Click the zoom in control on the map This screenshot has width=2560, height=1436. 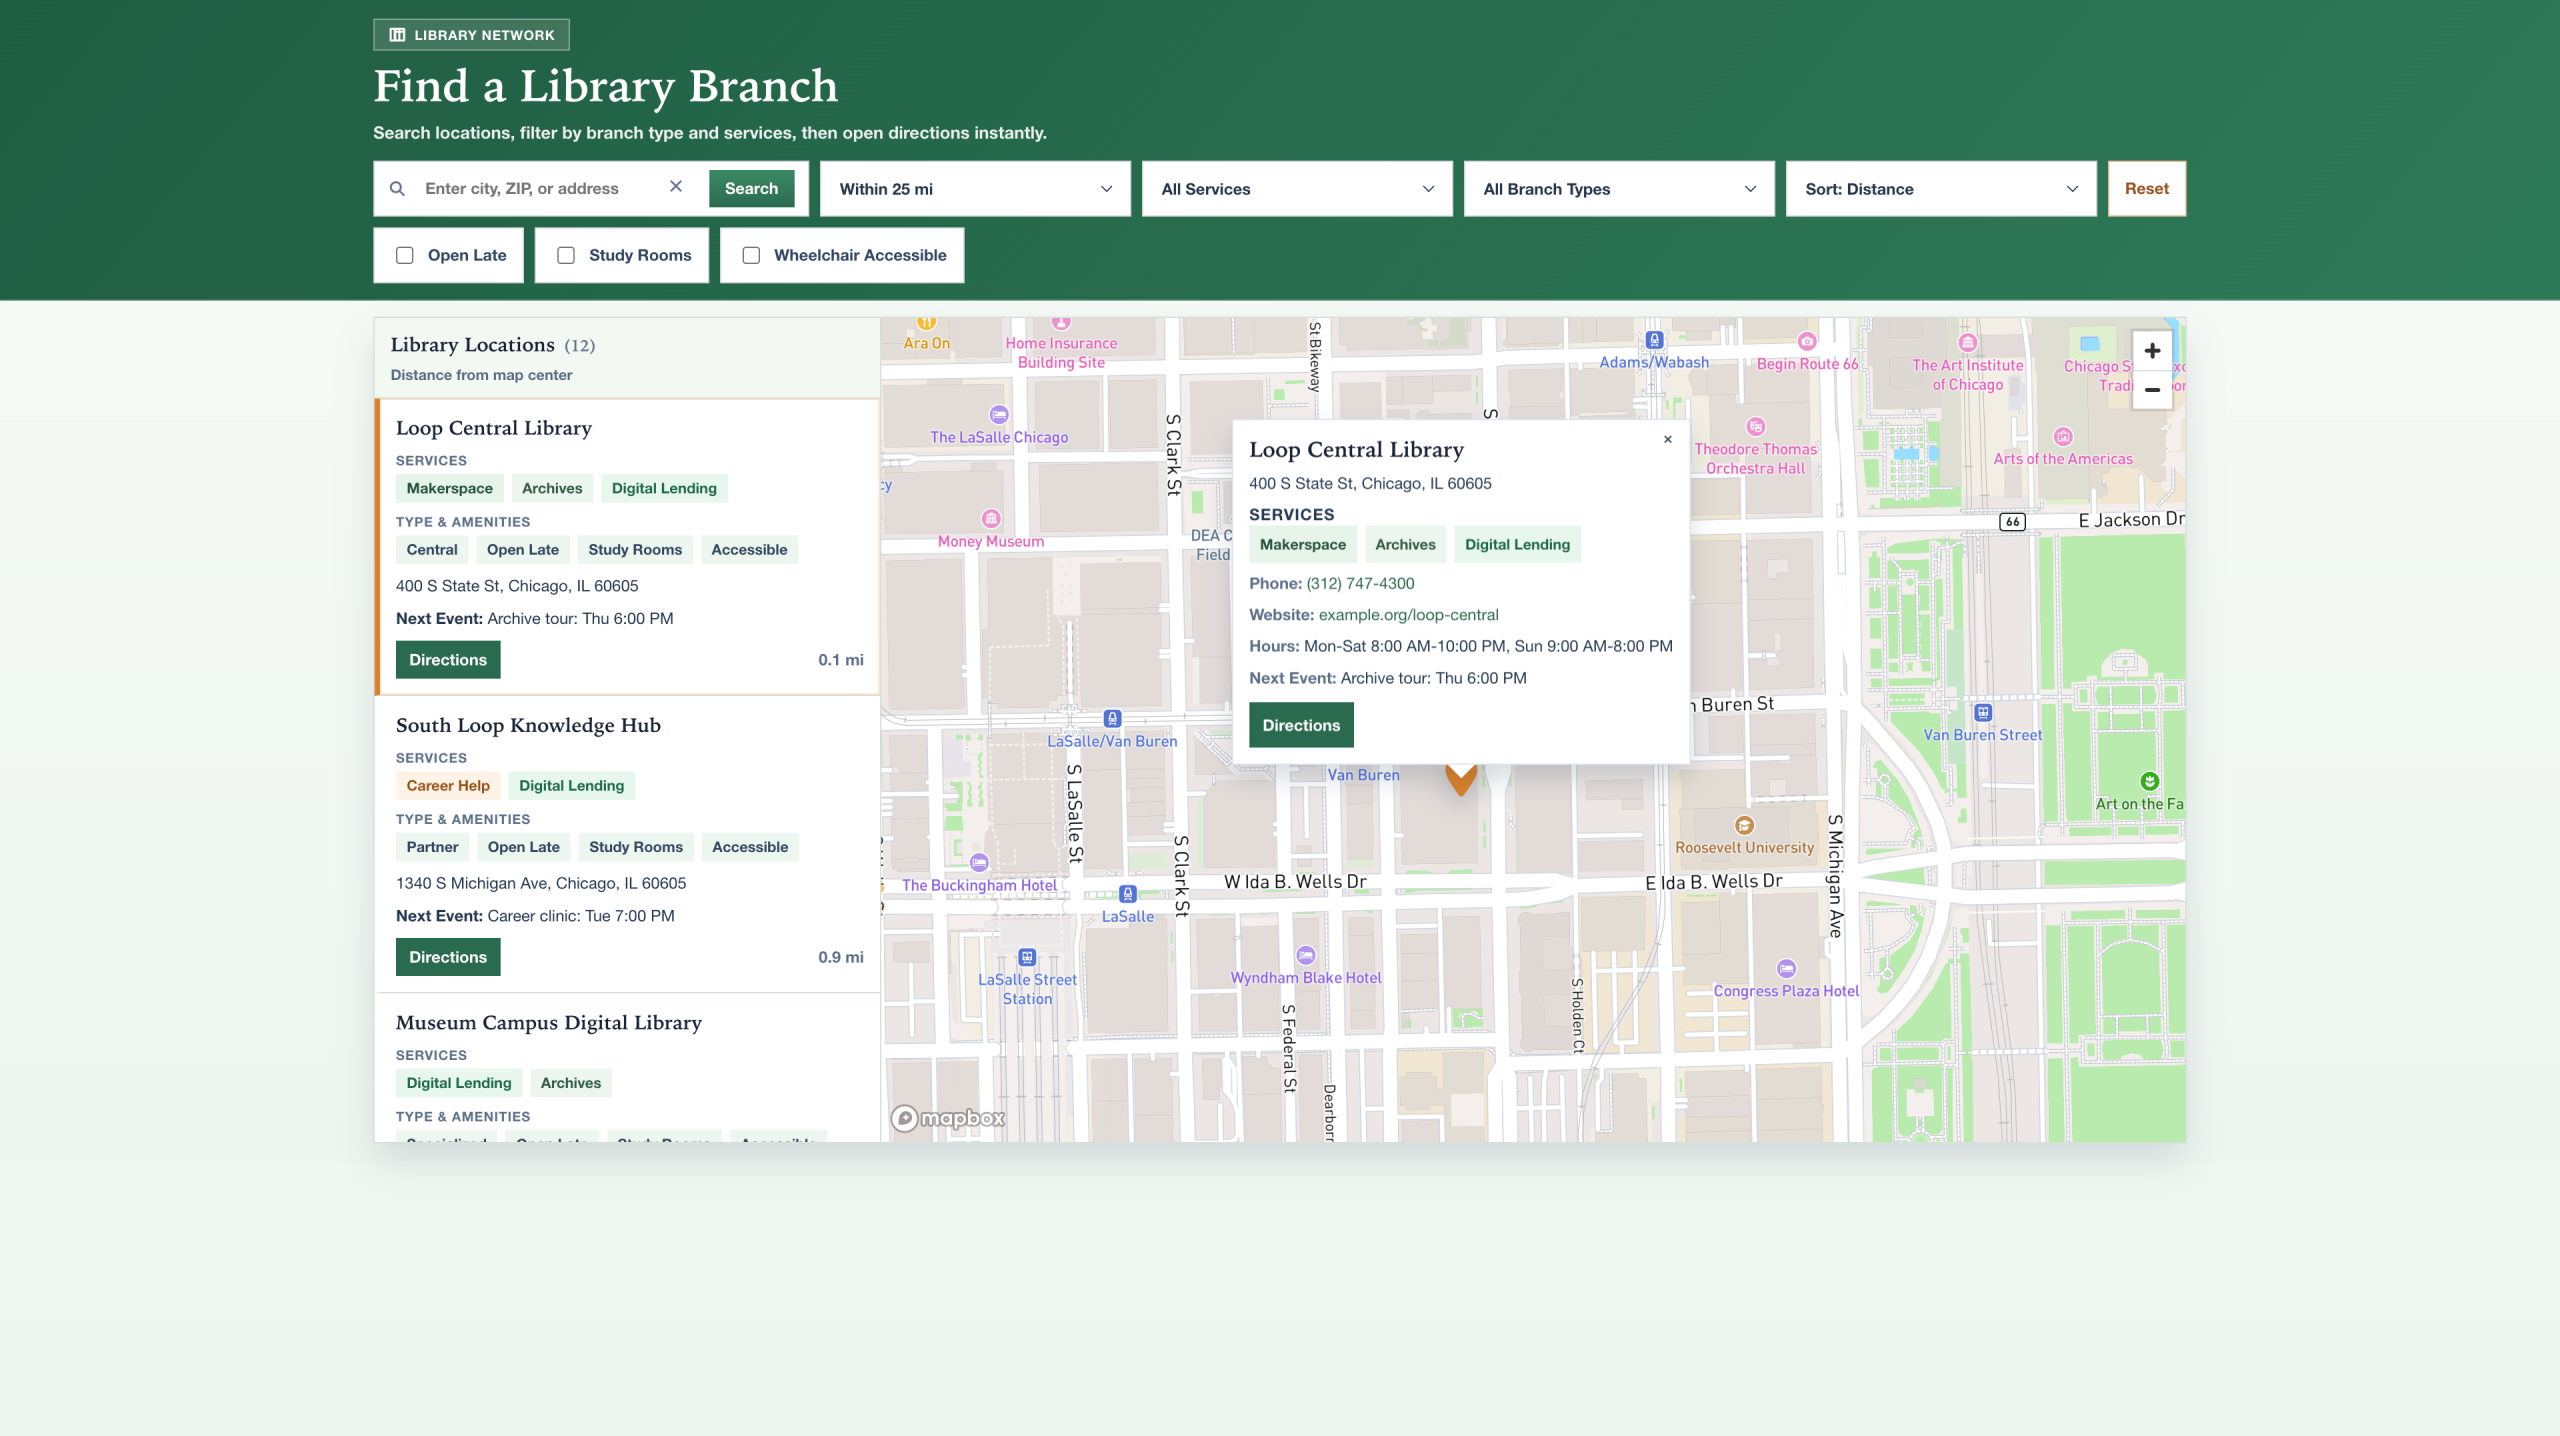(2152, 351)
